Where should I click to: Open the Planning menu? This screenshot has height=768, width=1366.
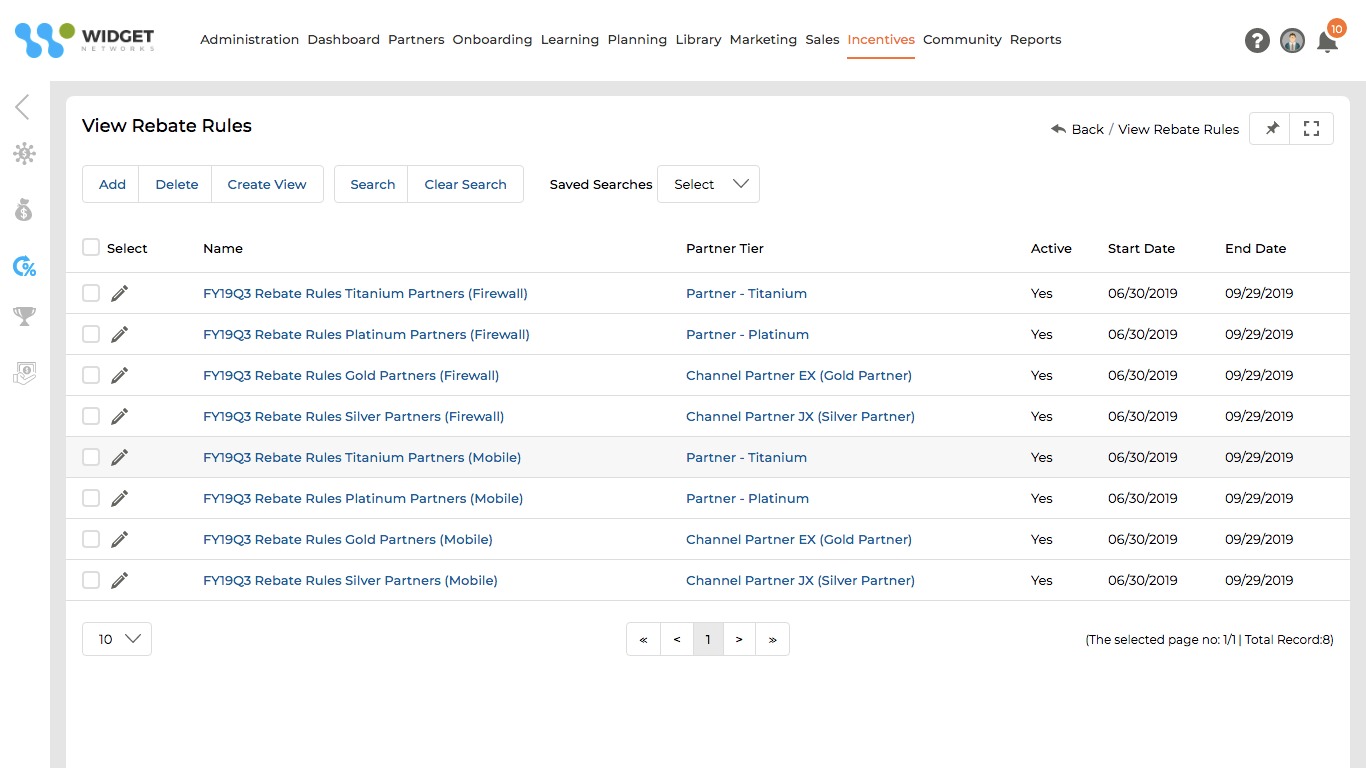[637, 40]
